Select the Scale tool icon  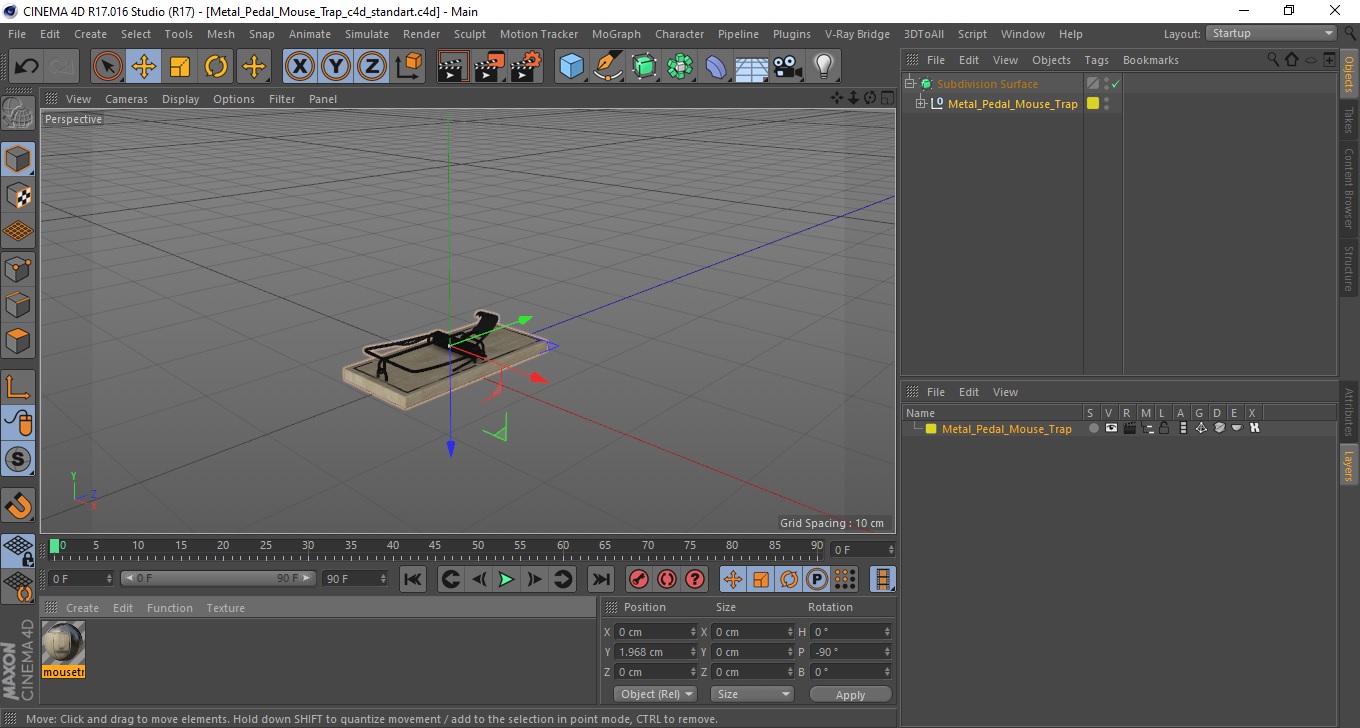(x=180, y=67)
